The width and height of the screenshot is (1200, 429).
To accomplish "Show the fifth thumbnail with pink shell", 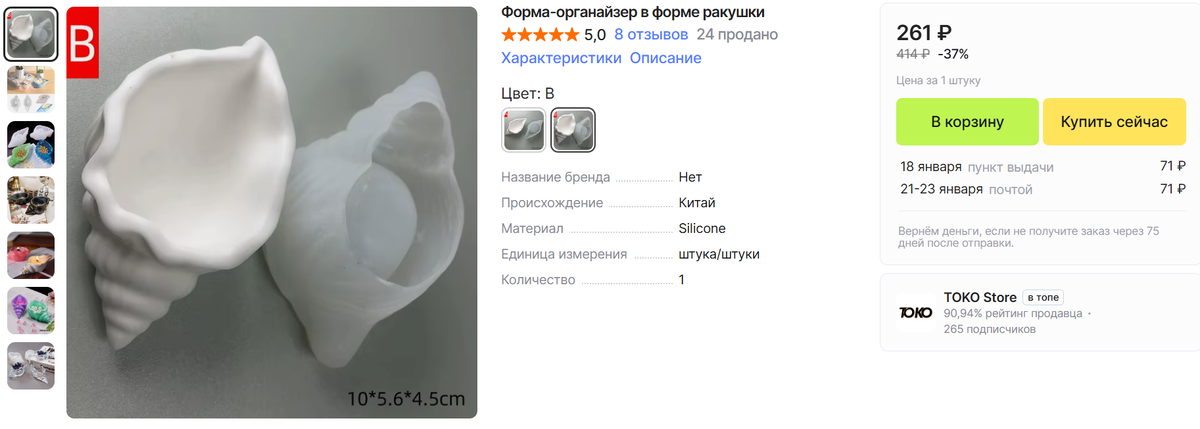I will (x=31, y=256).
